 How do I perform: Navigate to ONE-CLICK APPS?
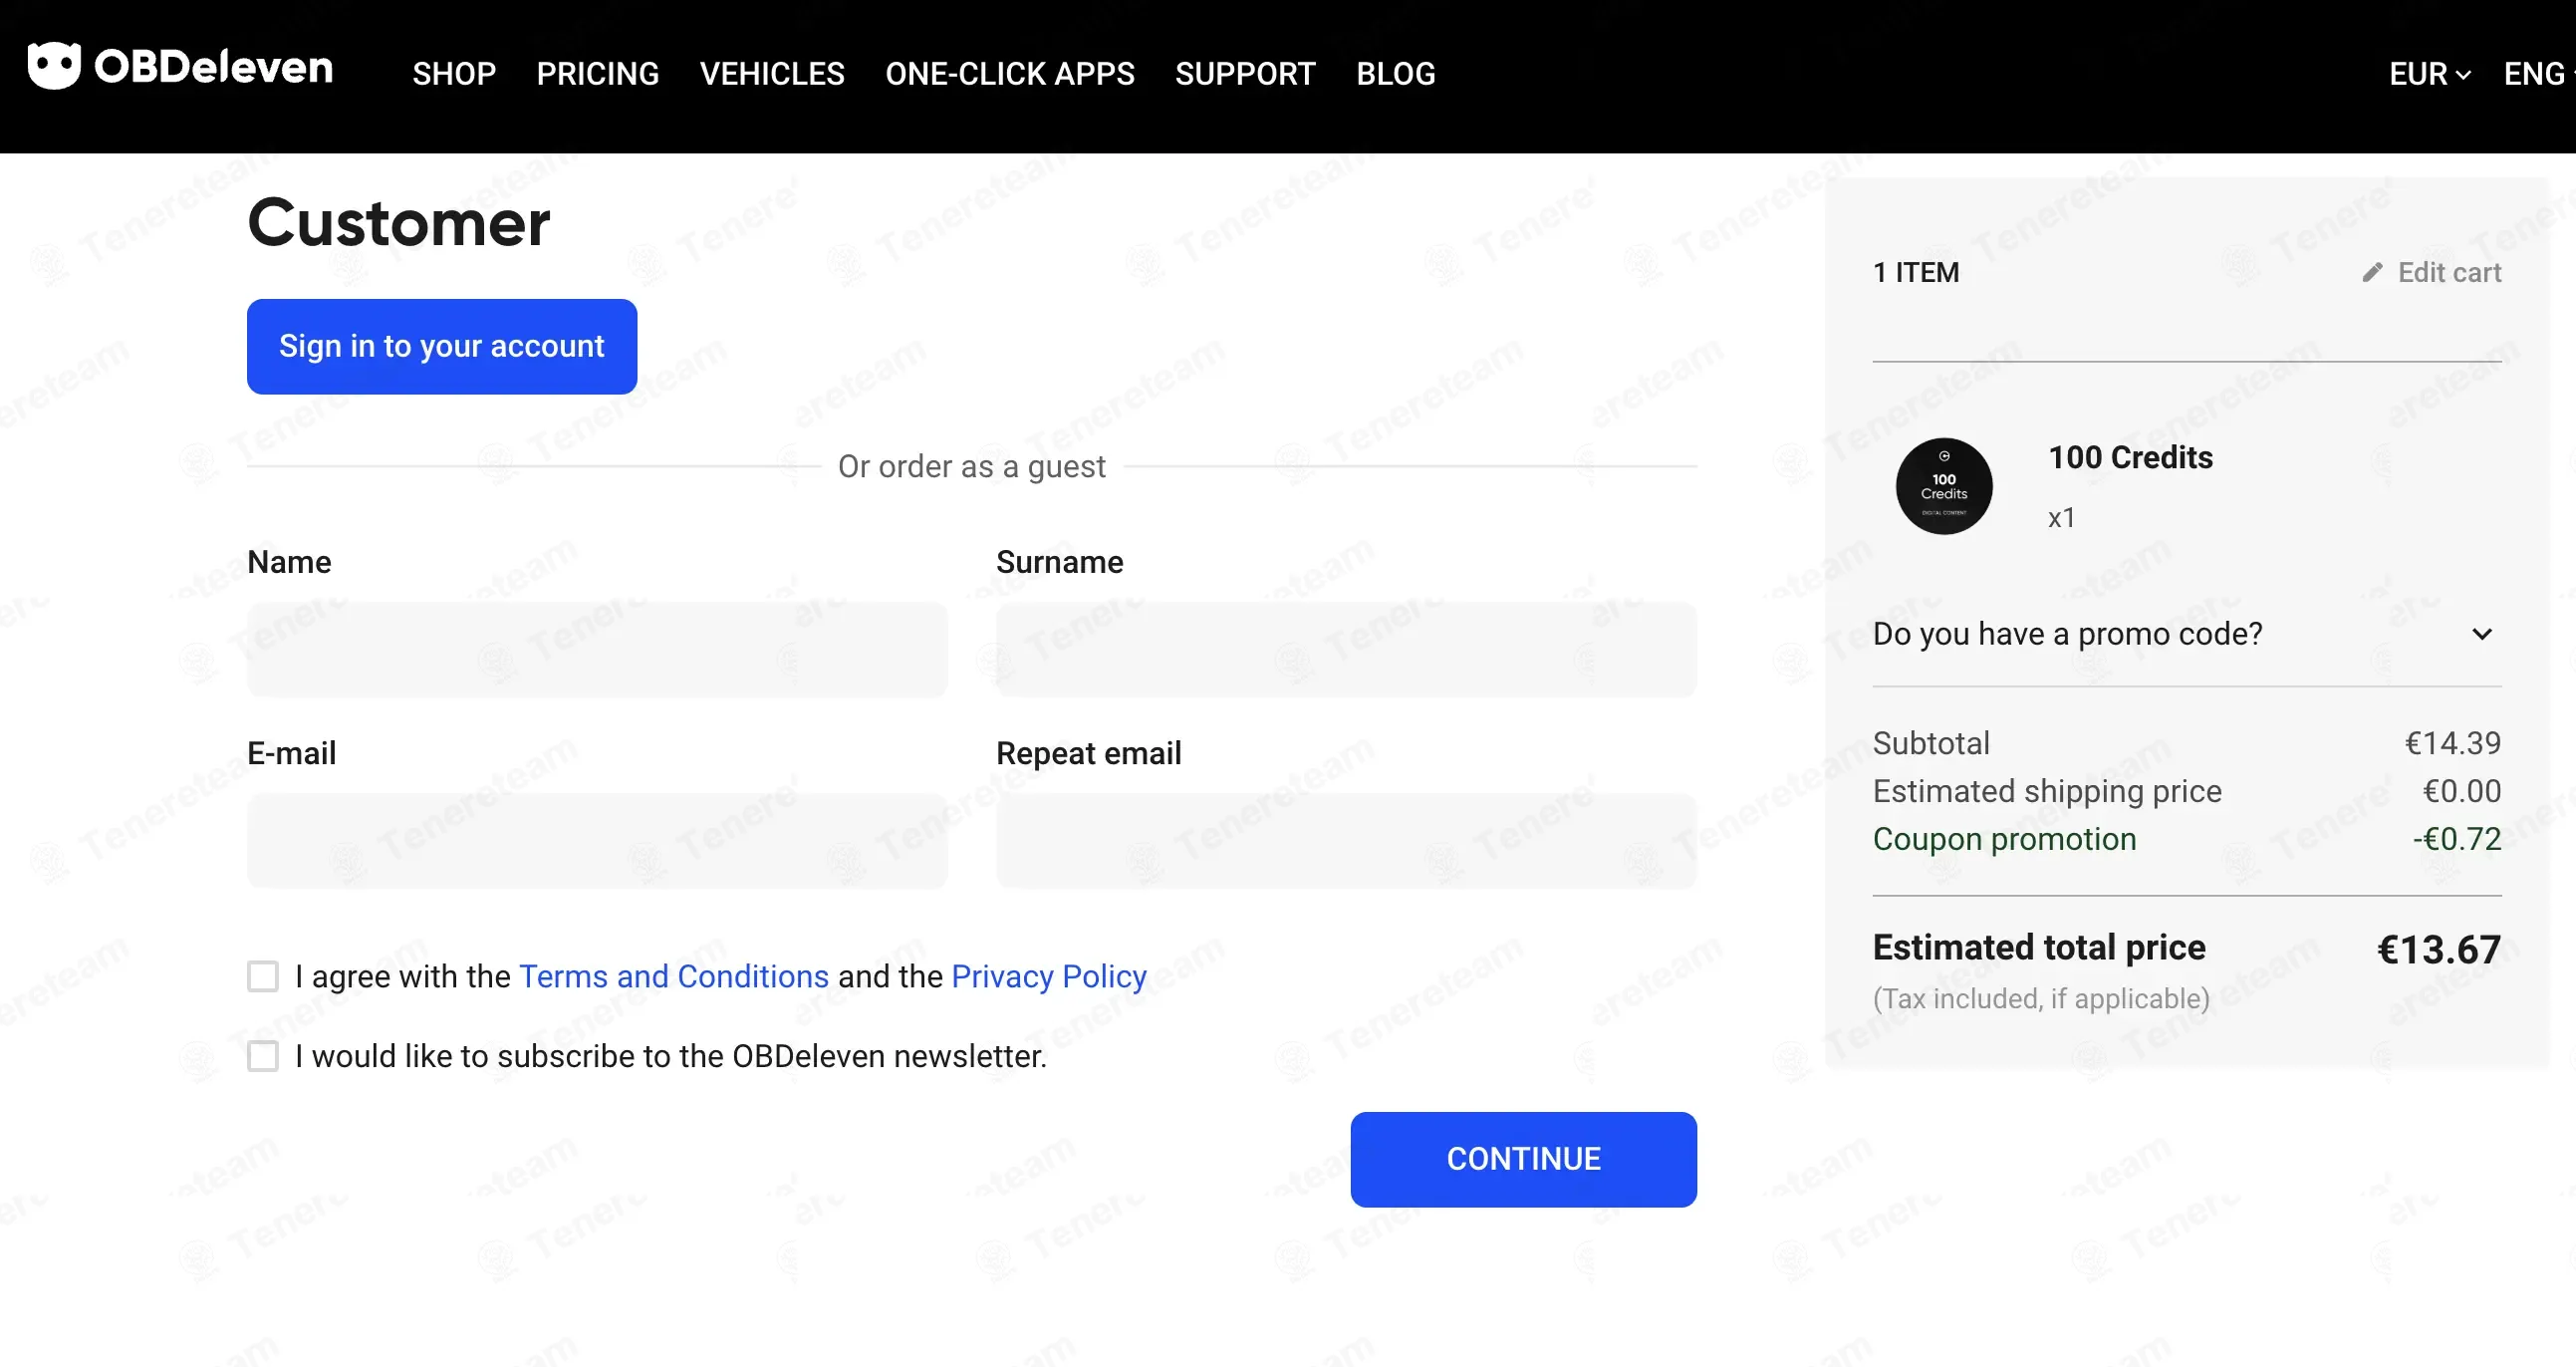point(1010,74)
